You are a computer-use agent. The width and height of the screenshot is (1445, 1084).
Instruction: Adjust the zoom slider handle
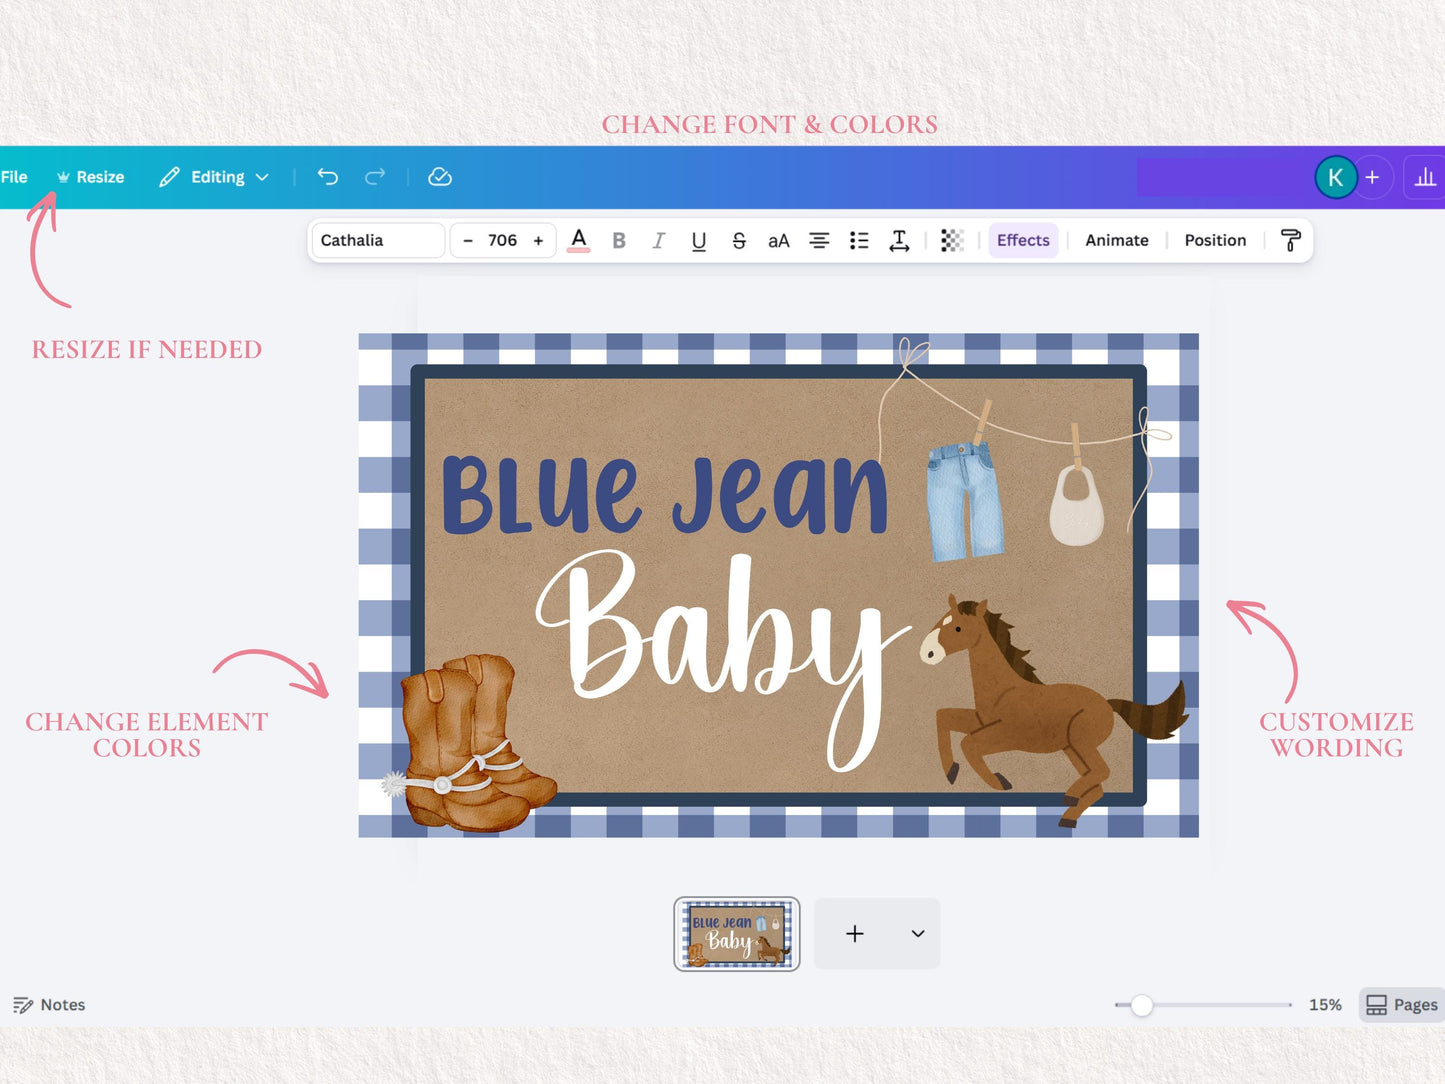click(x=1141, y=1005)
